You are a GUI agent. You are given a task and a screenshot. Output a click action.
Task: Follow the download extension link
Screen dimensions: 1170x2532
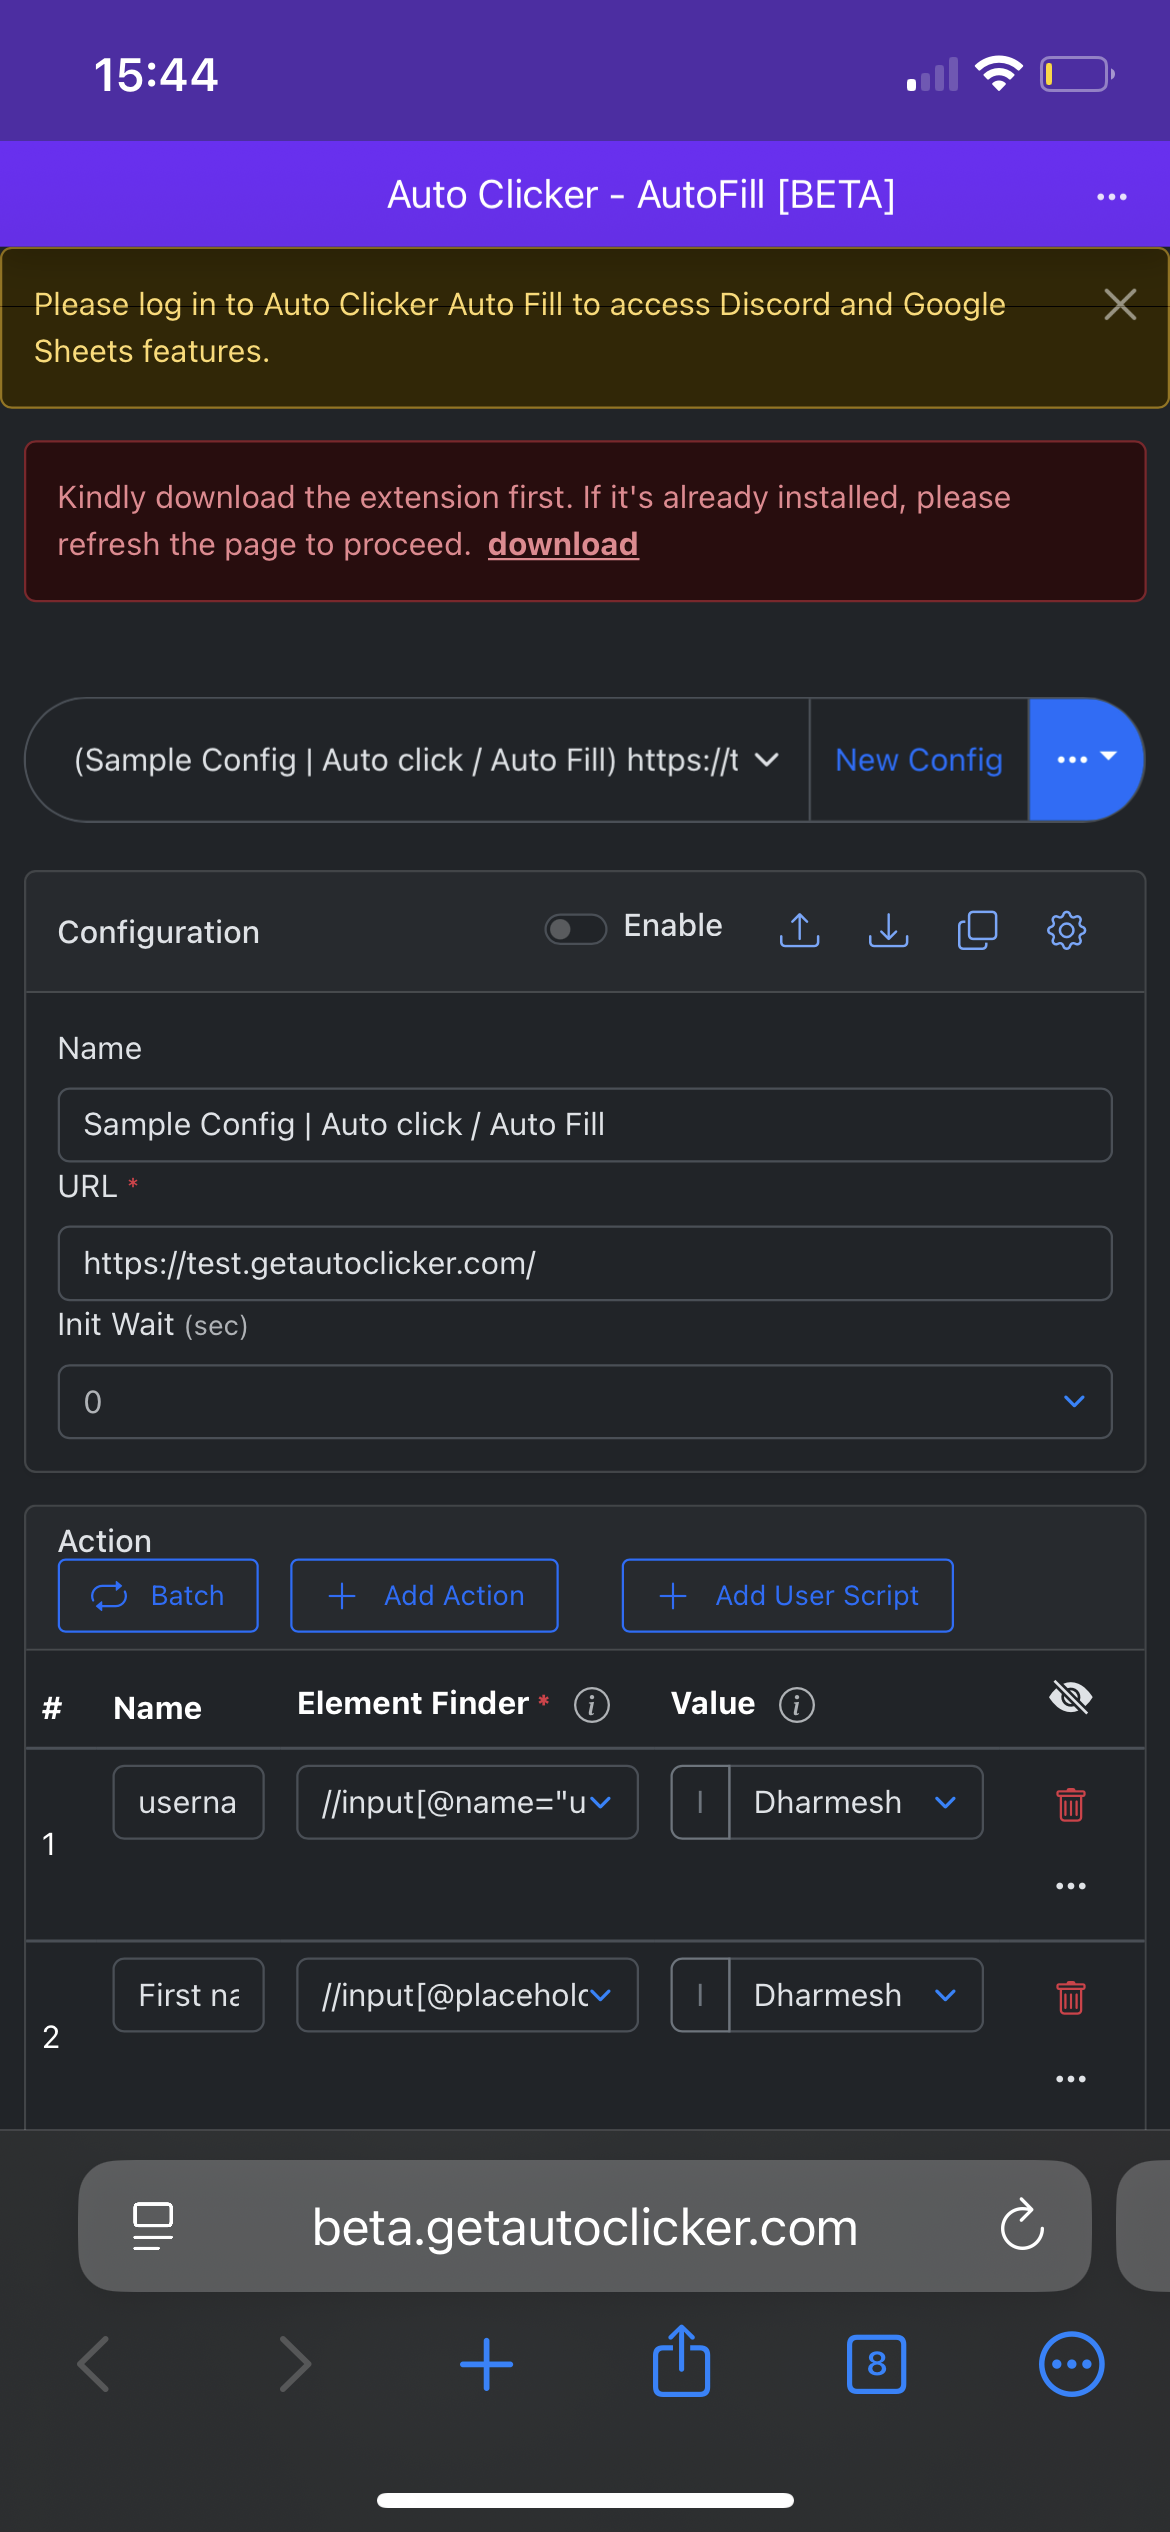coord(563,544)
